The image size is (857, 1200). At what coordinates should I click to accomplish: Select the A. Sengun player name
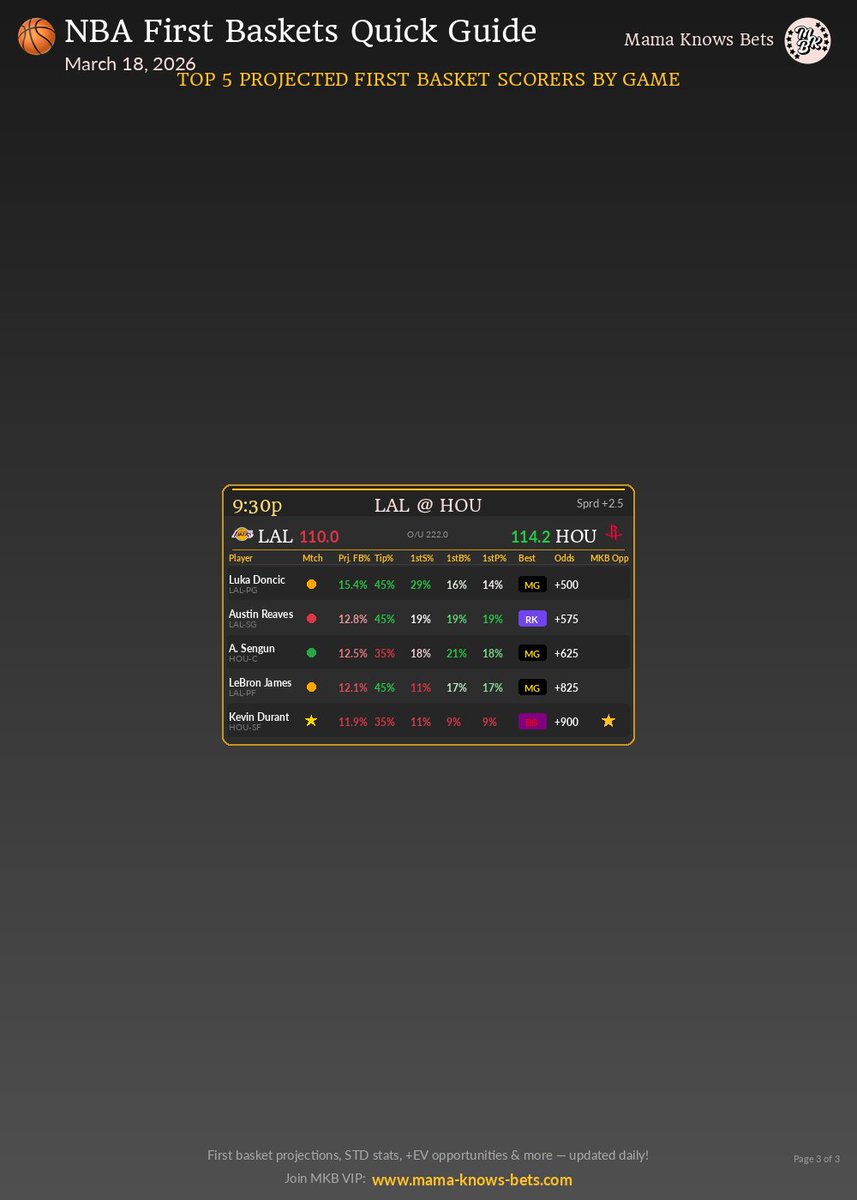coord(252,648)
